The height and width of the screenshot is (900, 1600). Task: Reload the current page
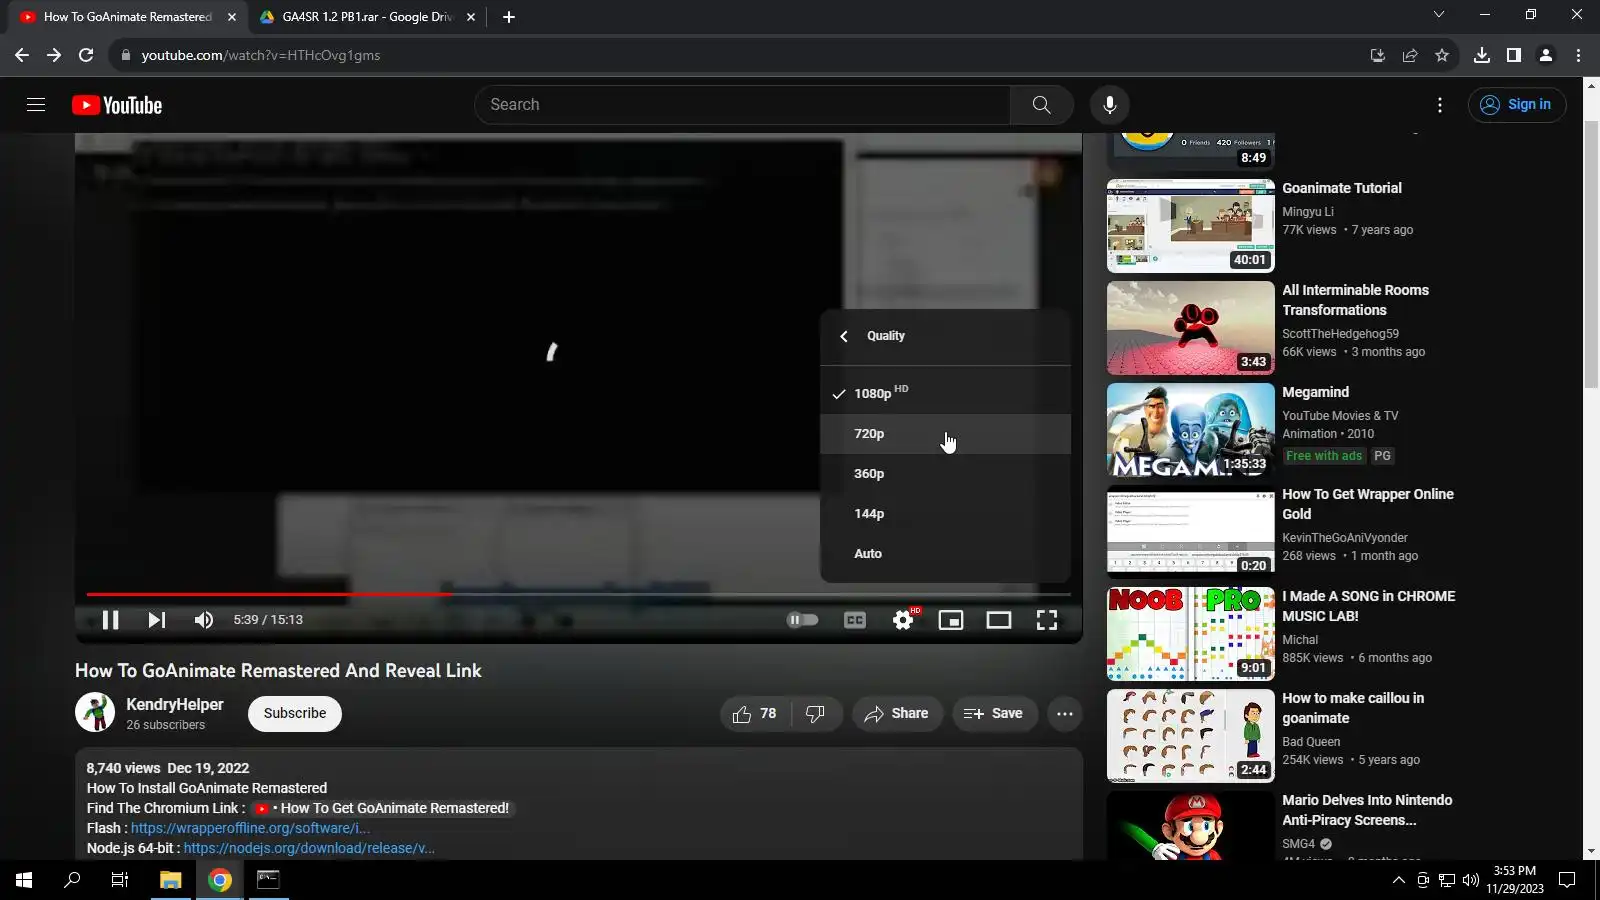[x=86, y=55]
